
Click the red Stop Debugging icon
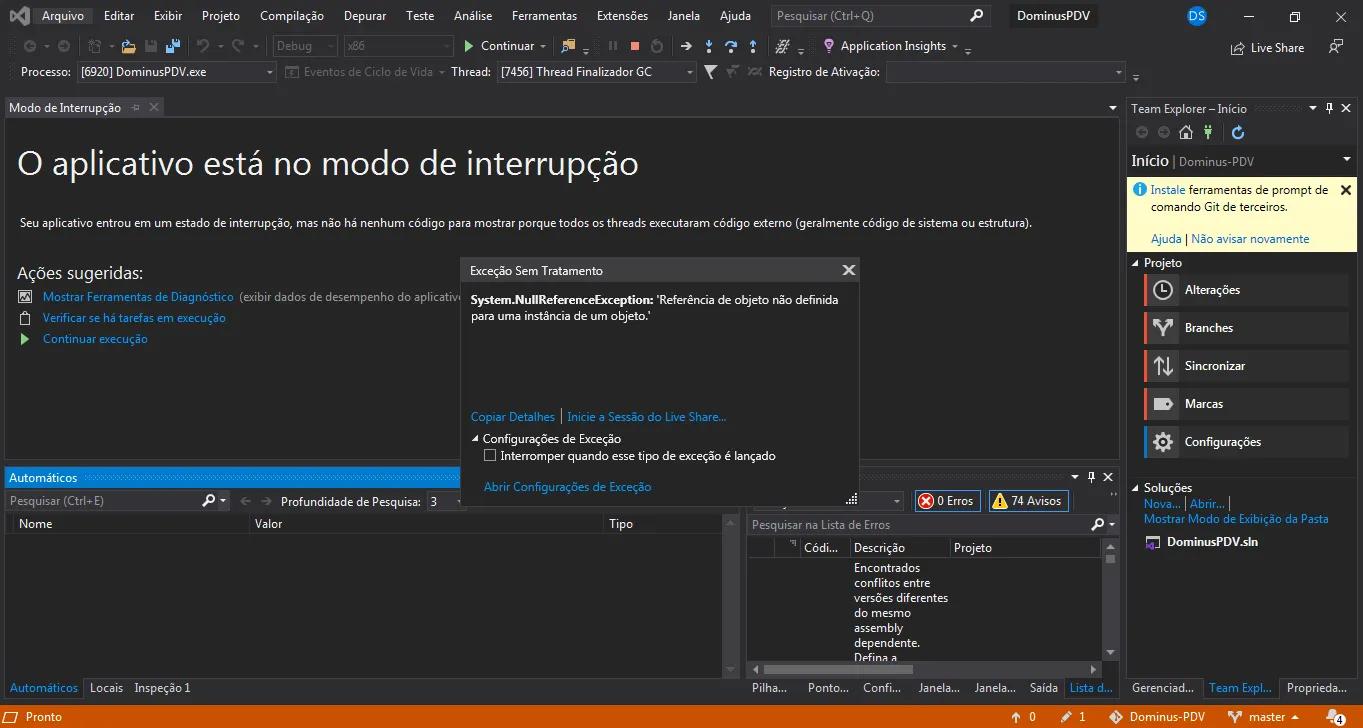tap(636, 46)
